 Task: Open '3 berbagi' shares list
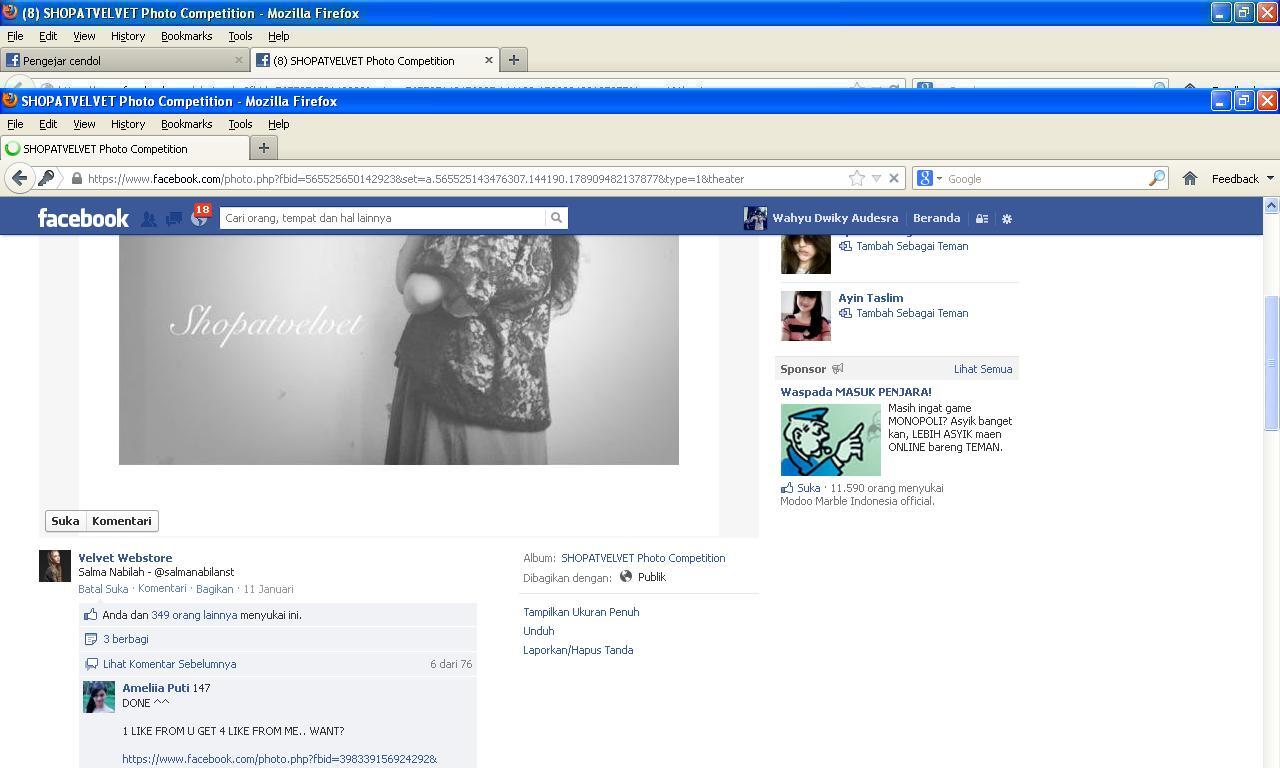tap(125, 639)
